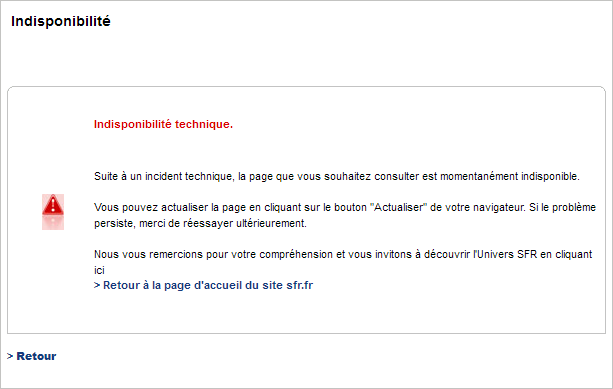Click the red warning triangle icon
This screenshot has width=613, height=389.
click(53, 205)
